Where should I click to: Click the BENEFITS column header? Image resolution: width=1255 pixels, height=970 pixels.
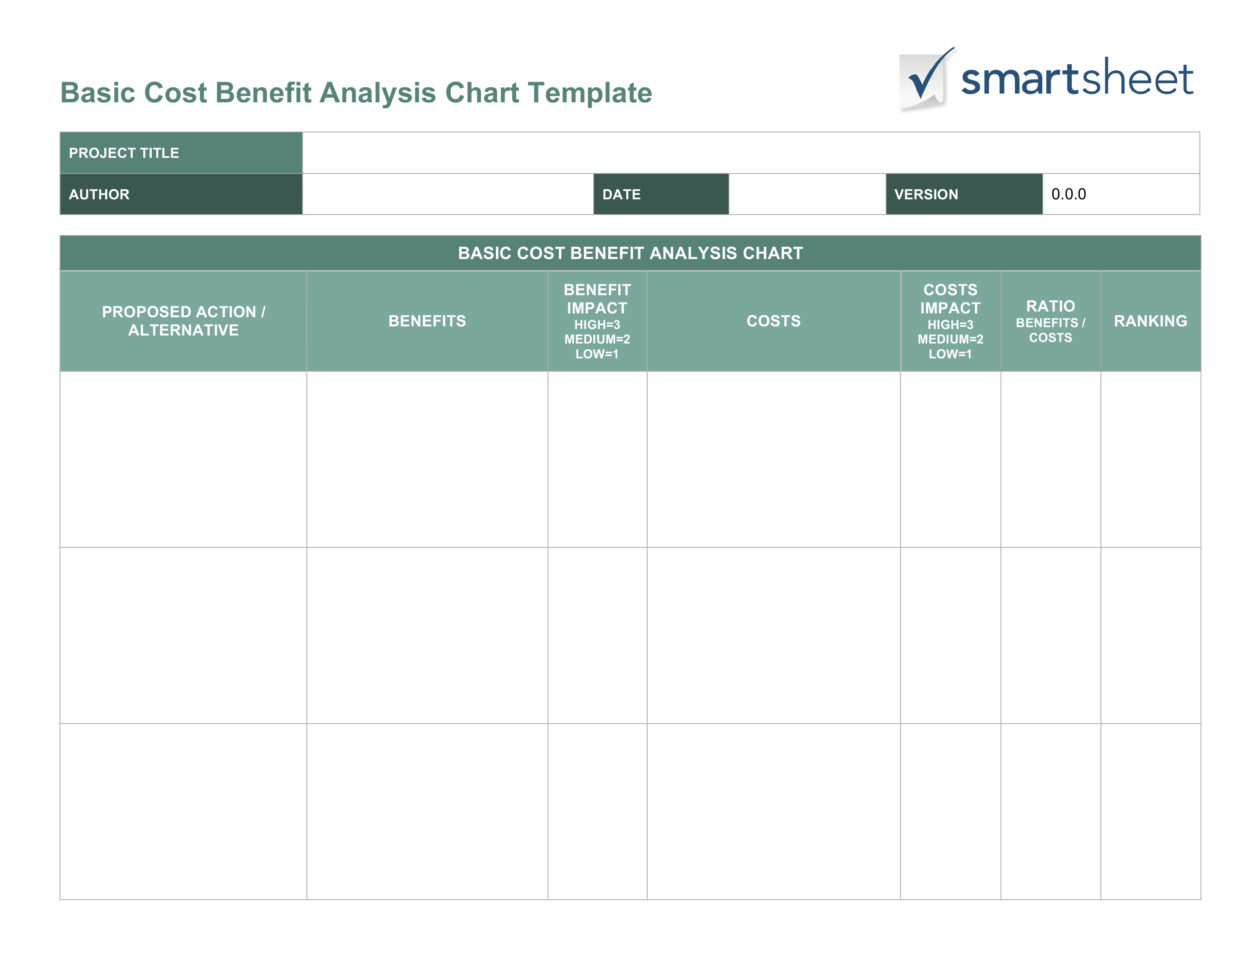pyautogui.click(x=427, y=320)
